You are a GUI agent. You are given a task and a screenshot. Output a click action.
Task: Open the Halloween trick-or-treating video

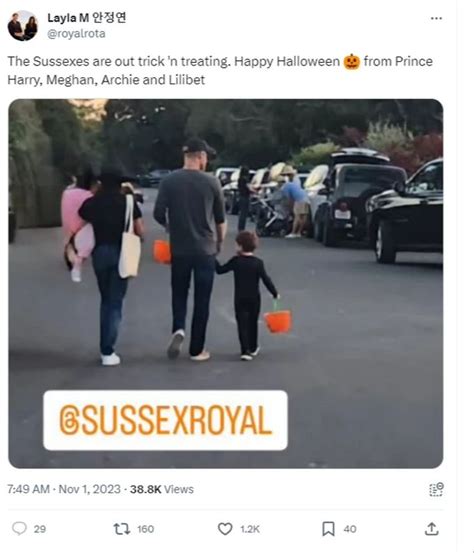tap(226, 284)
